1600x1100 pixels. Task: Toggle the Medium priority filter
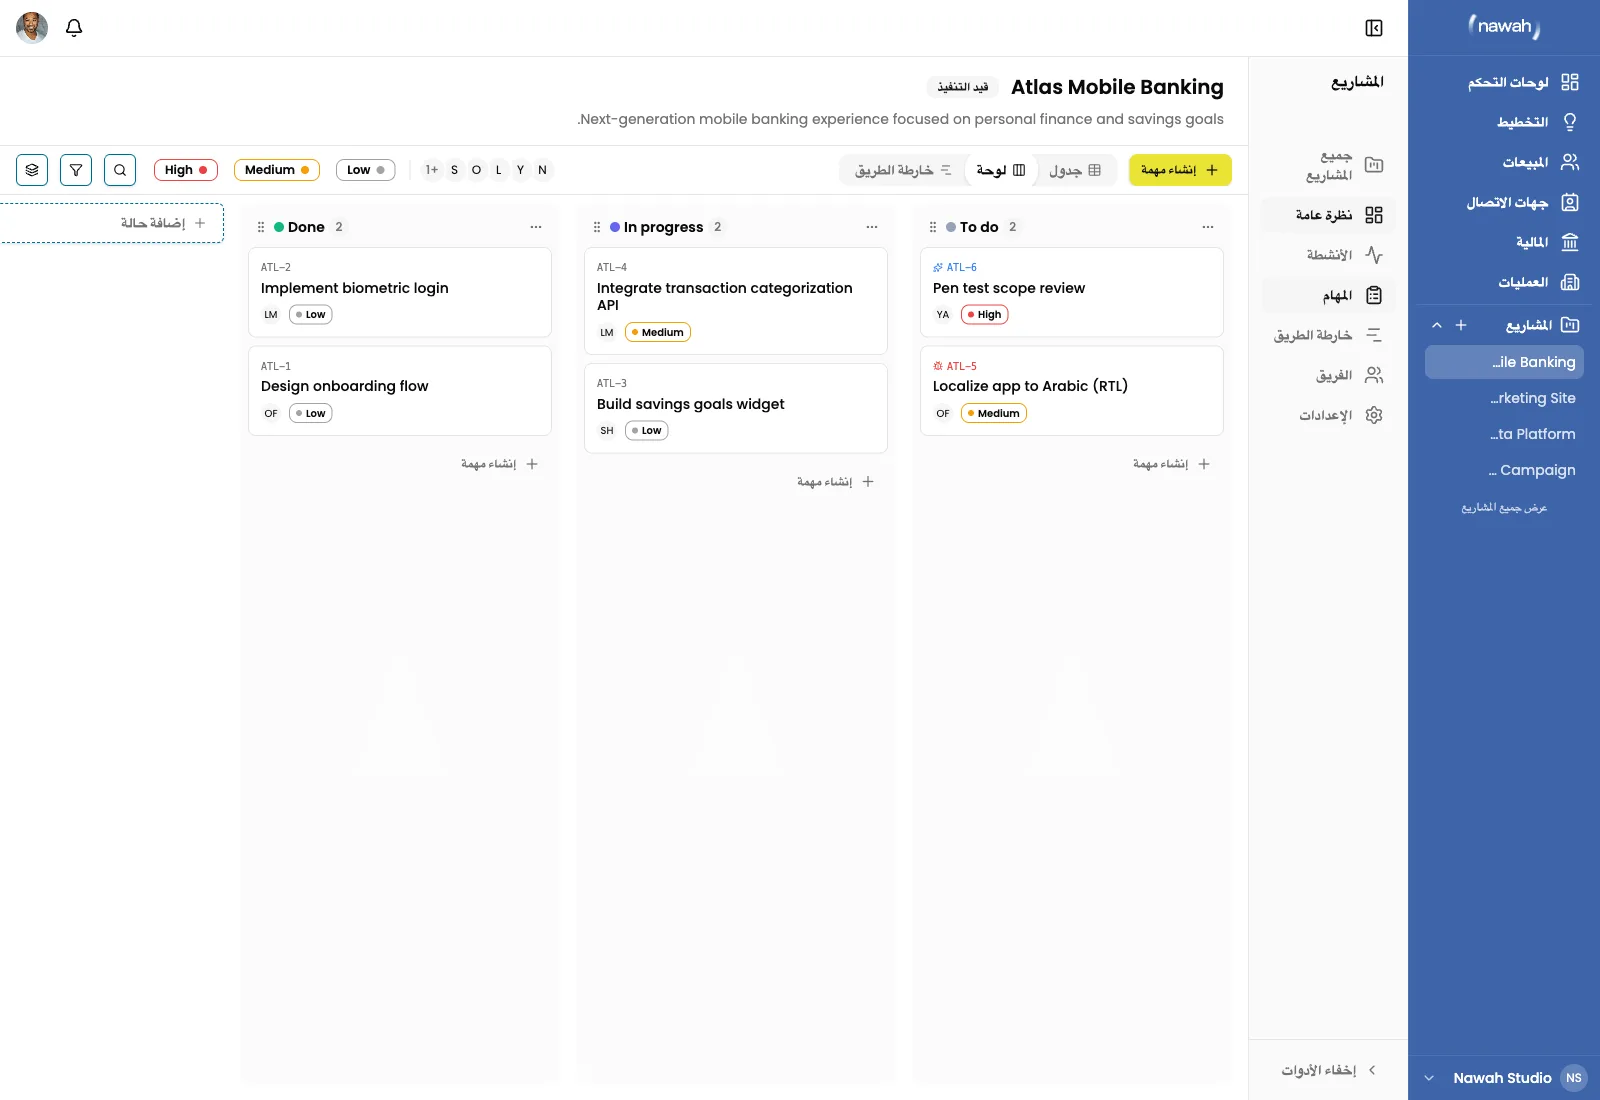click(x=277, y=170)
